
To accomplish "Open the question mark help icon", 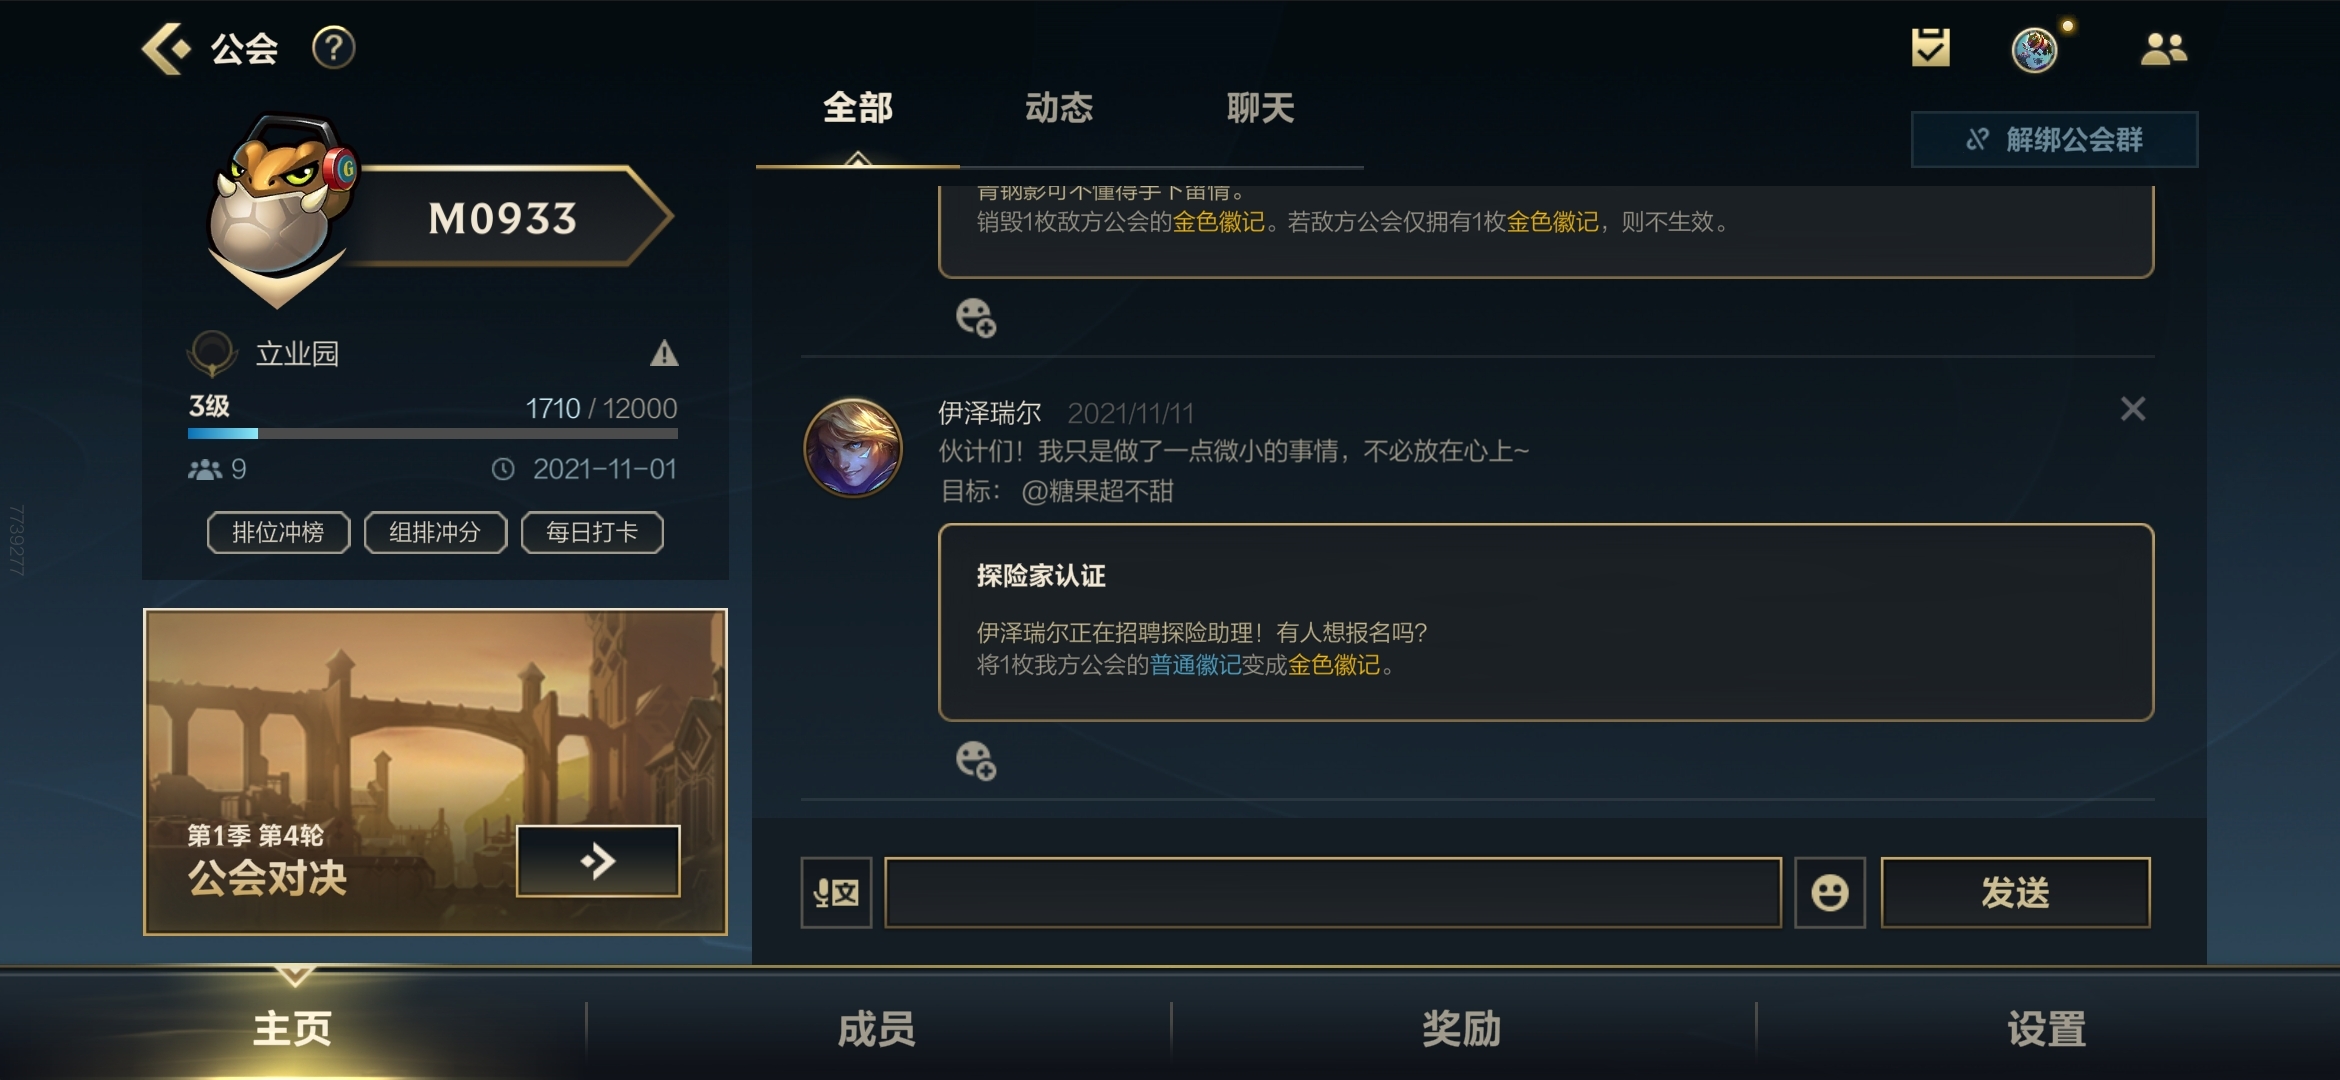I will [x=333, y=48].
